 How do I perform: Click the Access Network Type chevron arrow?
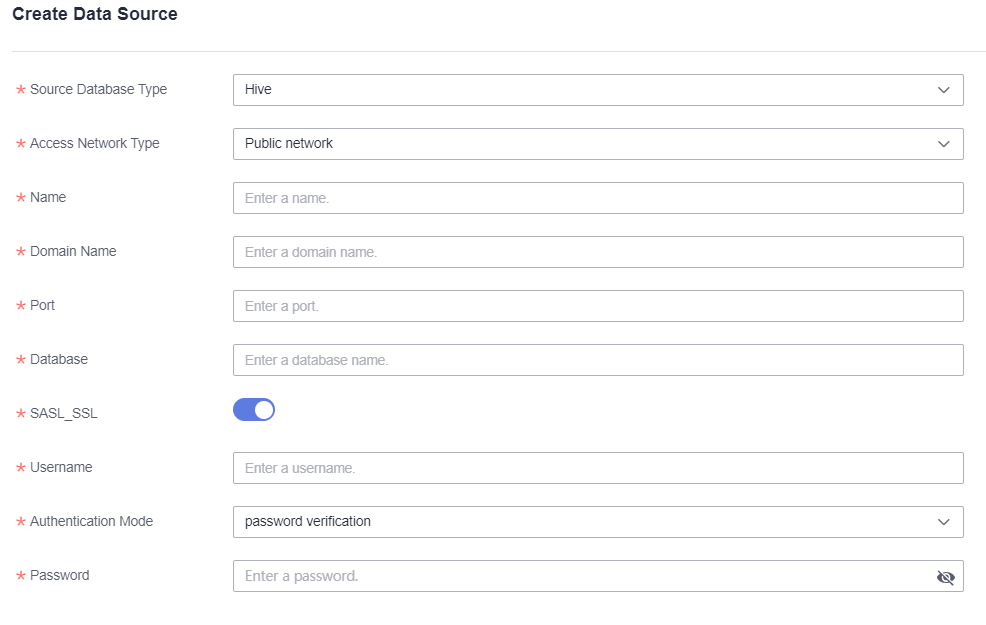point(943,144)
